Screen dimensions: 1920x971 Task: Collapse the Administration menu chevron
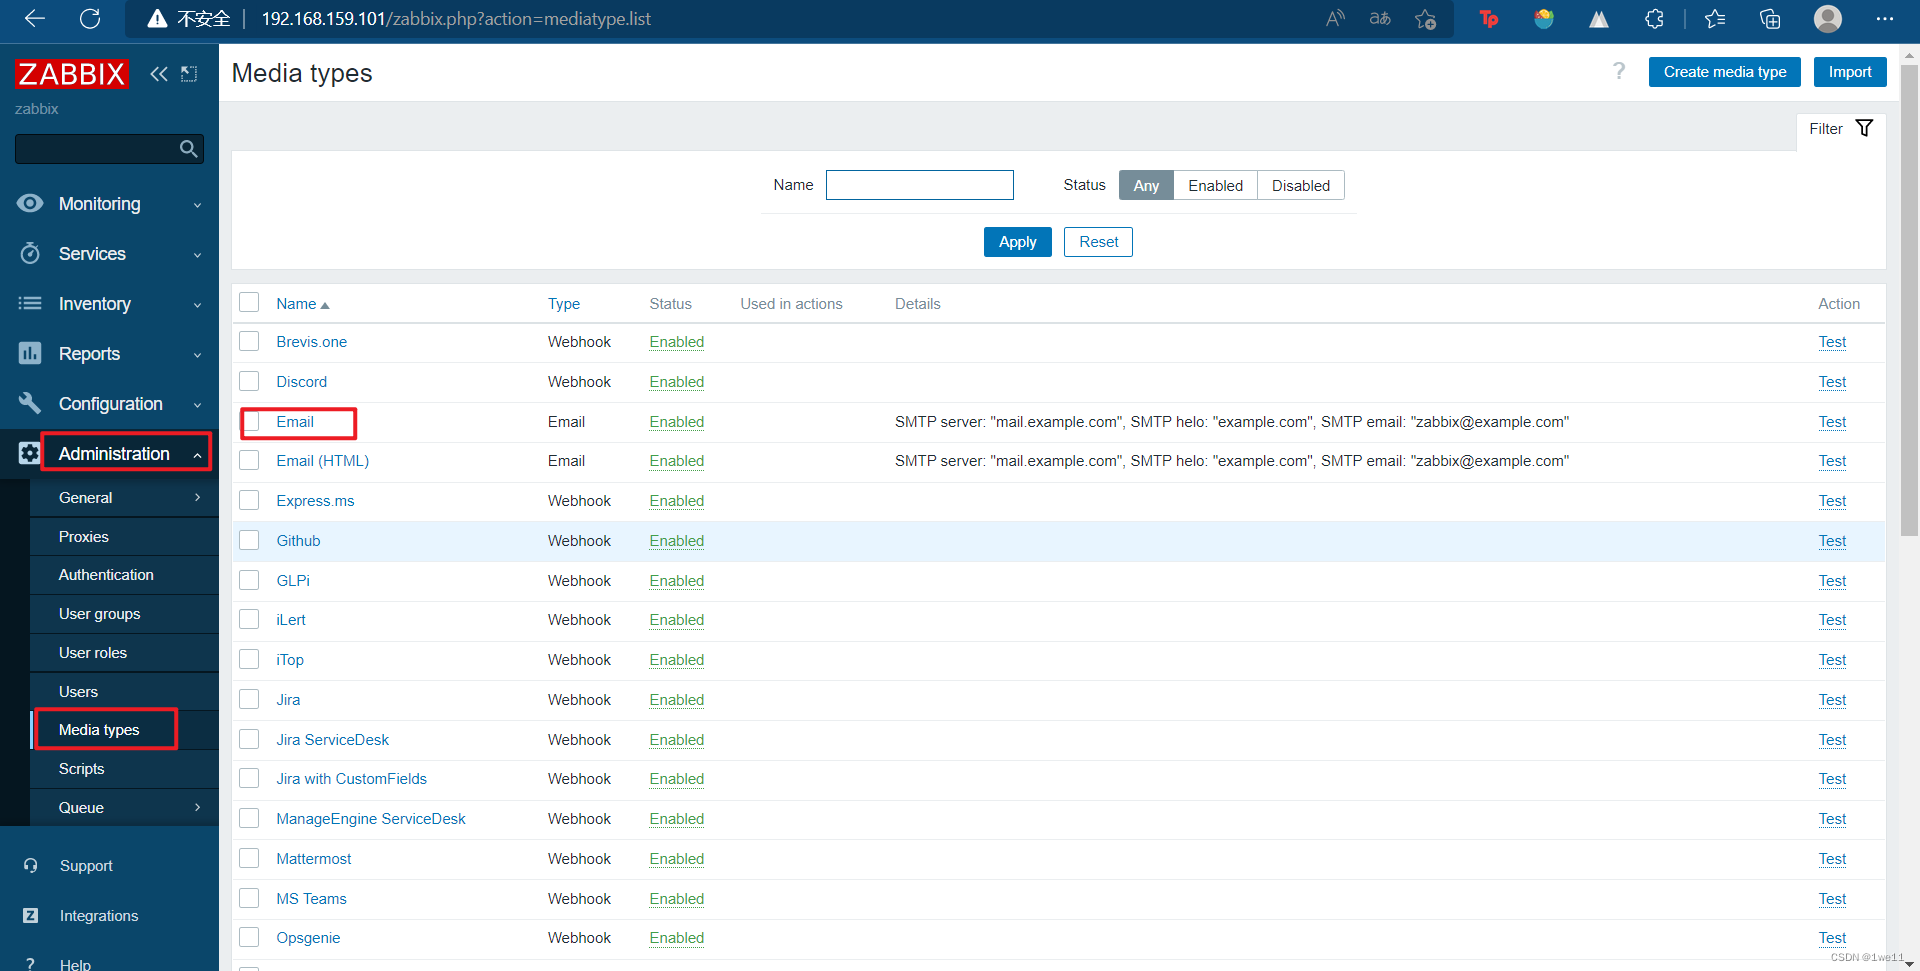[x=197, y=455]
